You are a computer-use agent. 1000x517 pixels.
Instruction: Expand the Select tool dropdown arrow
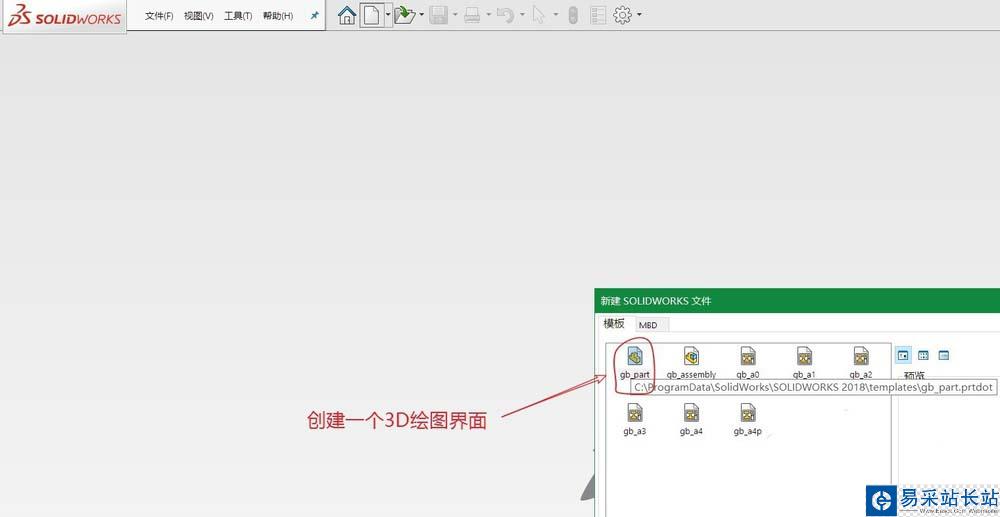556,15
